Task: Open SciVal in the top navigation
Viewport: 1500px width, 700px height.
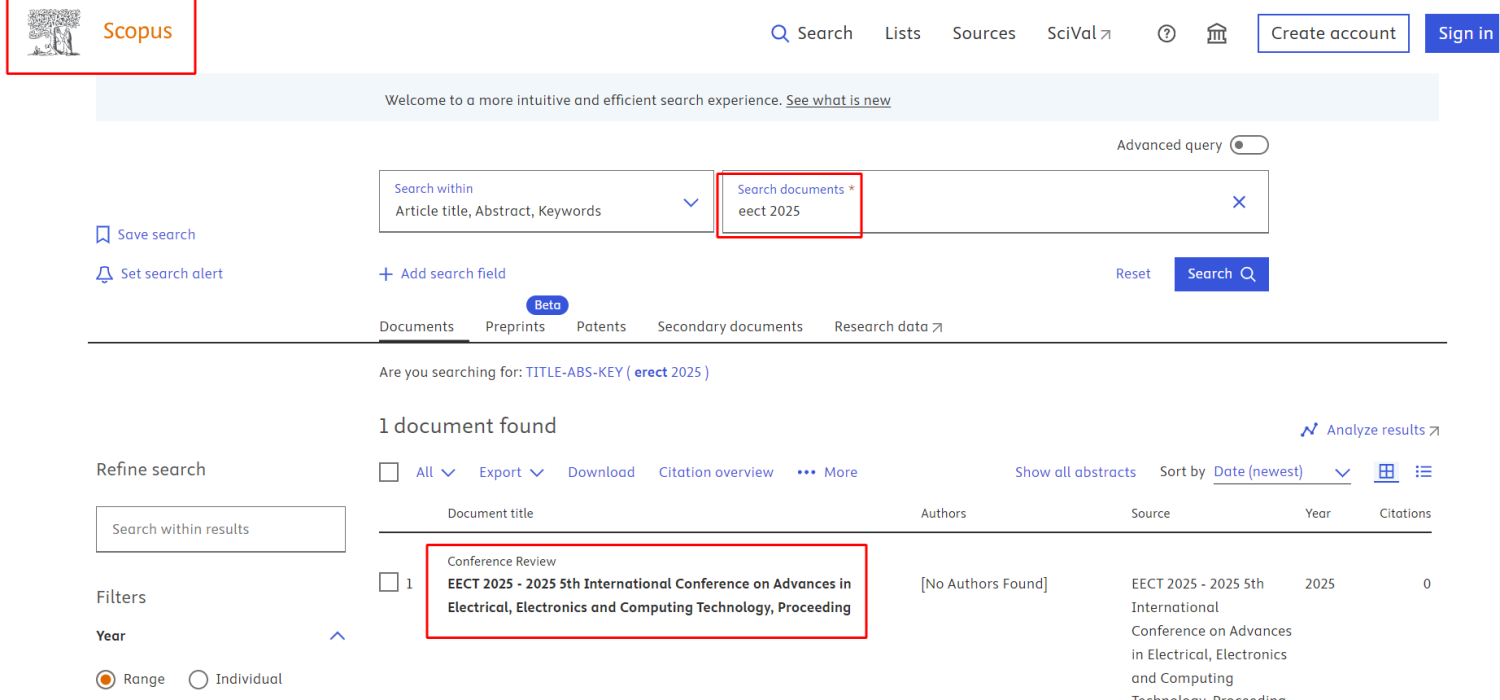Action: pyautogui.click(x=1079, y=33)
